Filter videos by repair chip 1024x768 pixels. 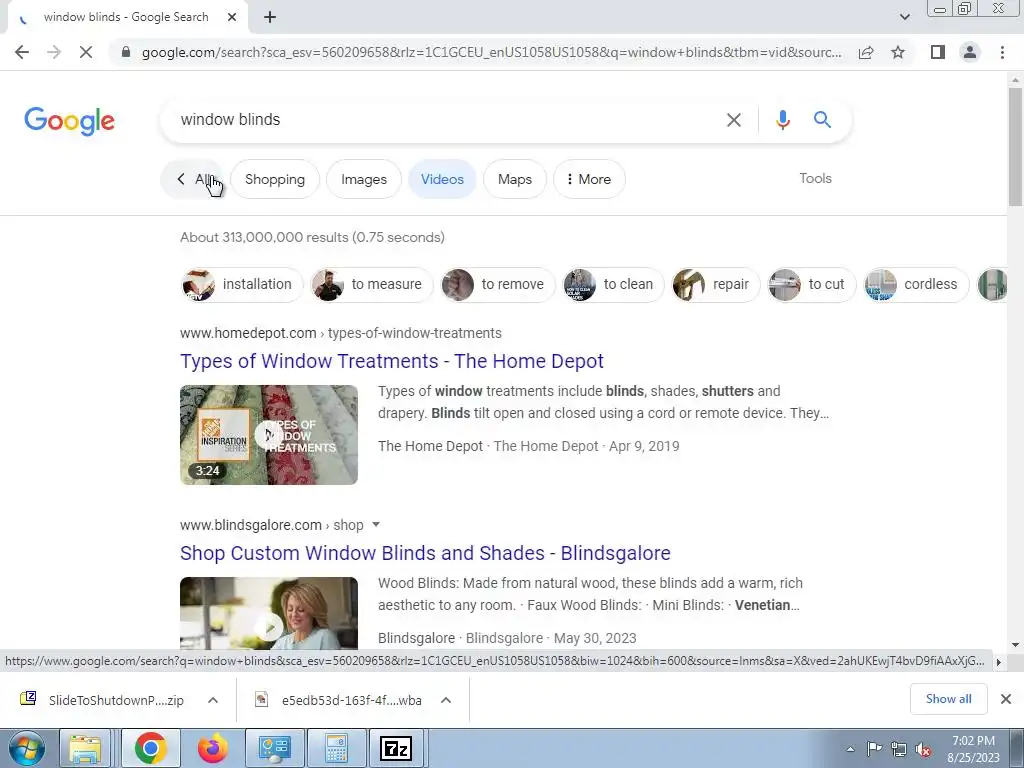[716, 285]
